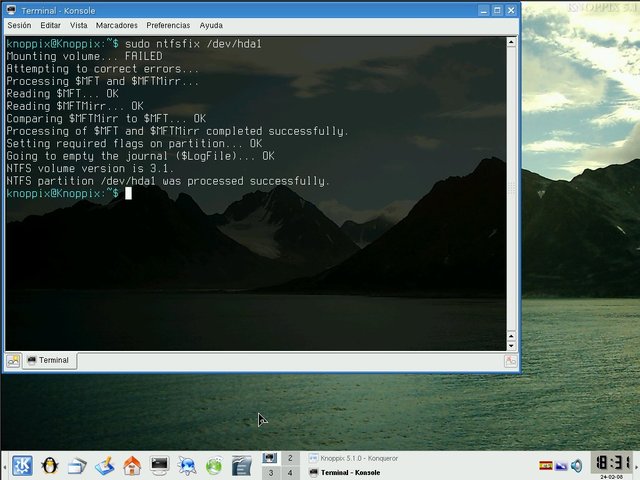Viewport: 640px width, 480px height.
Task: Open the Editar menu
Action: point(50,25)
